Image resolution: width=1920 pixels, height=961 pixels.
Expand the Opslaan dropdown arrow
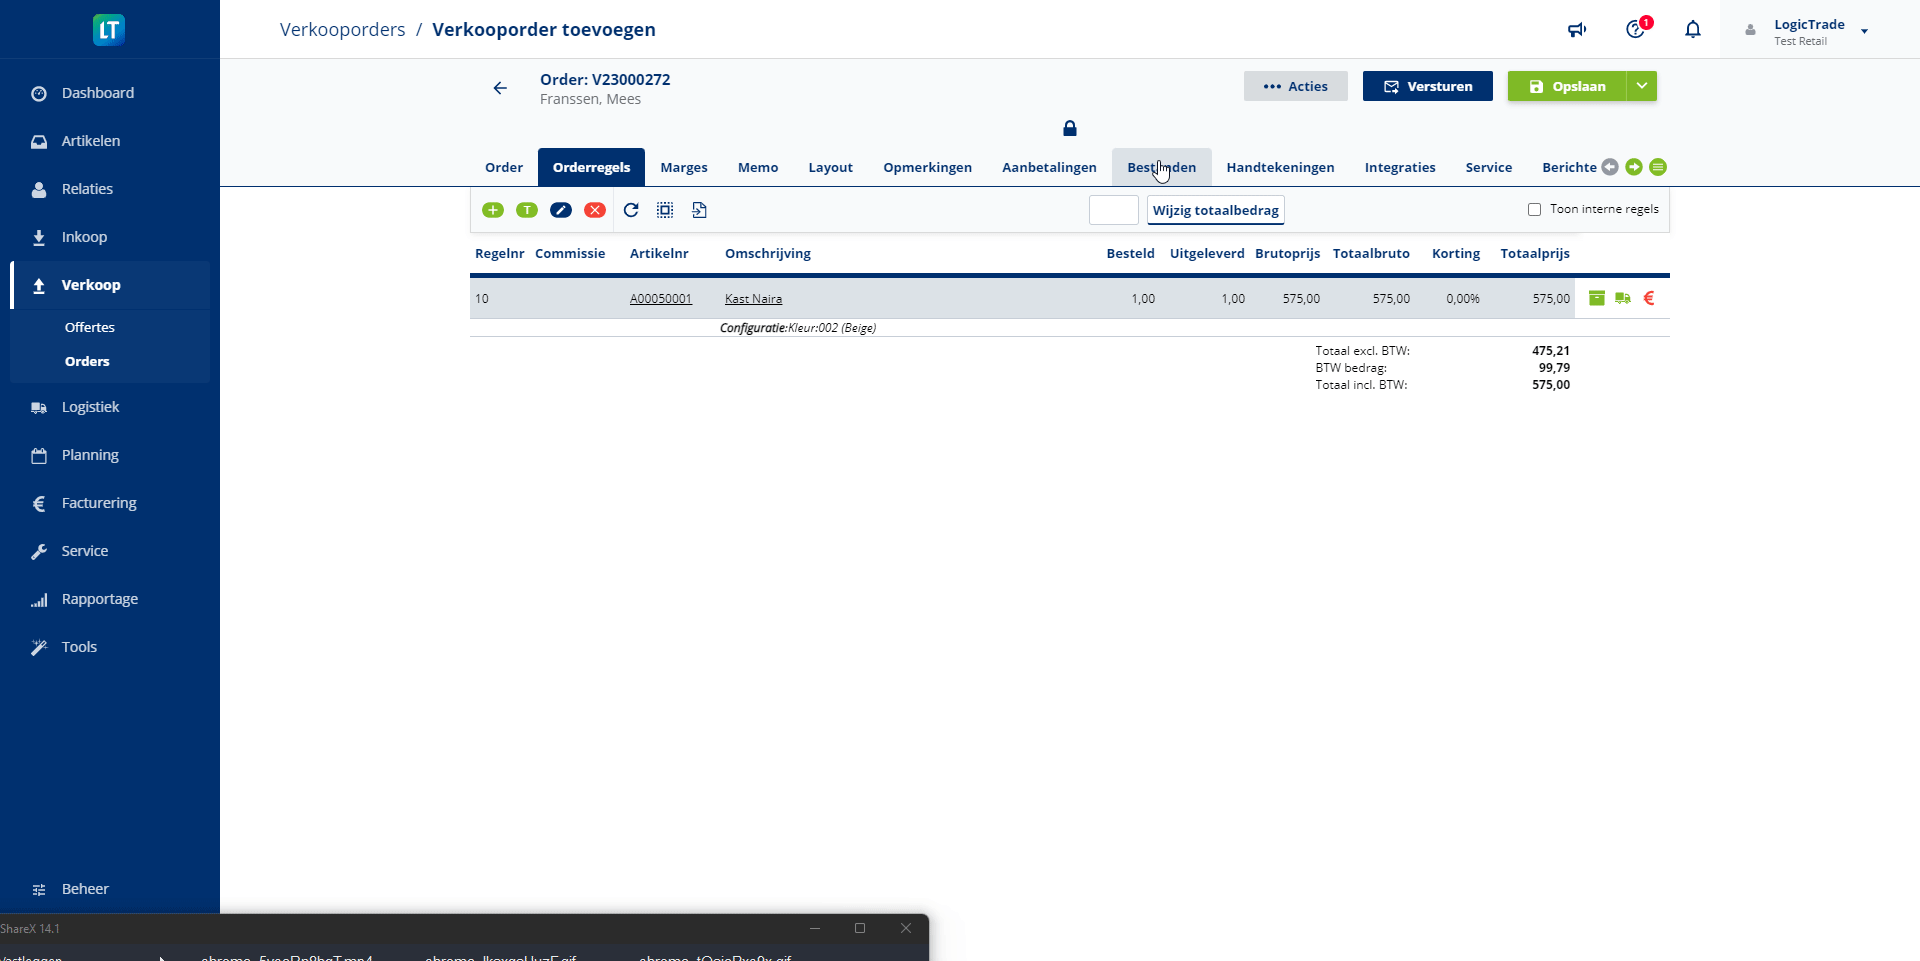(x=1642, y=86)
